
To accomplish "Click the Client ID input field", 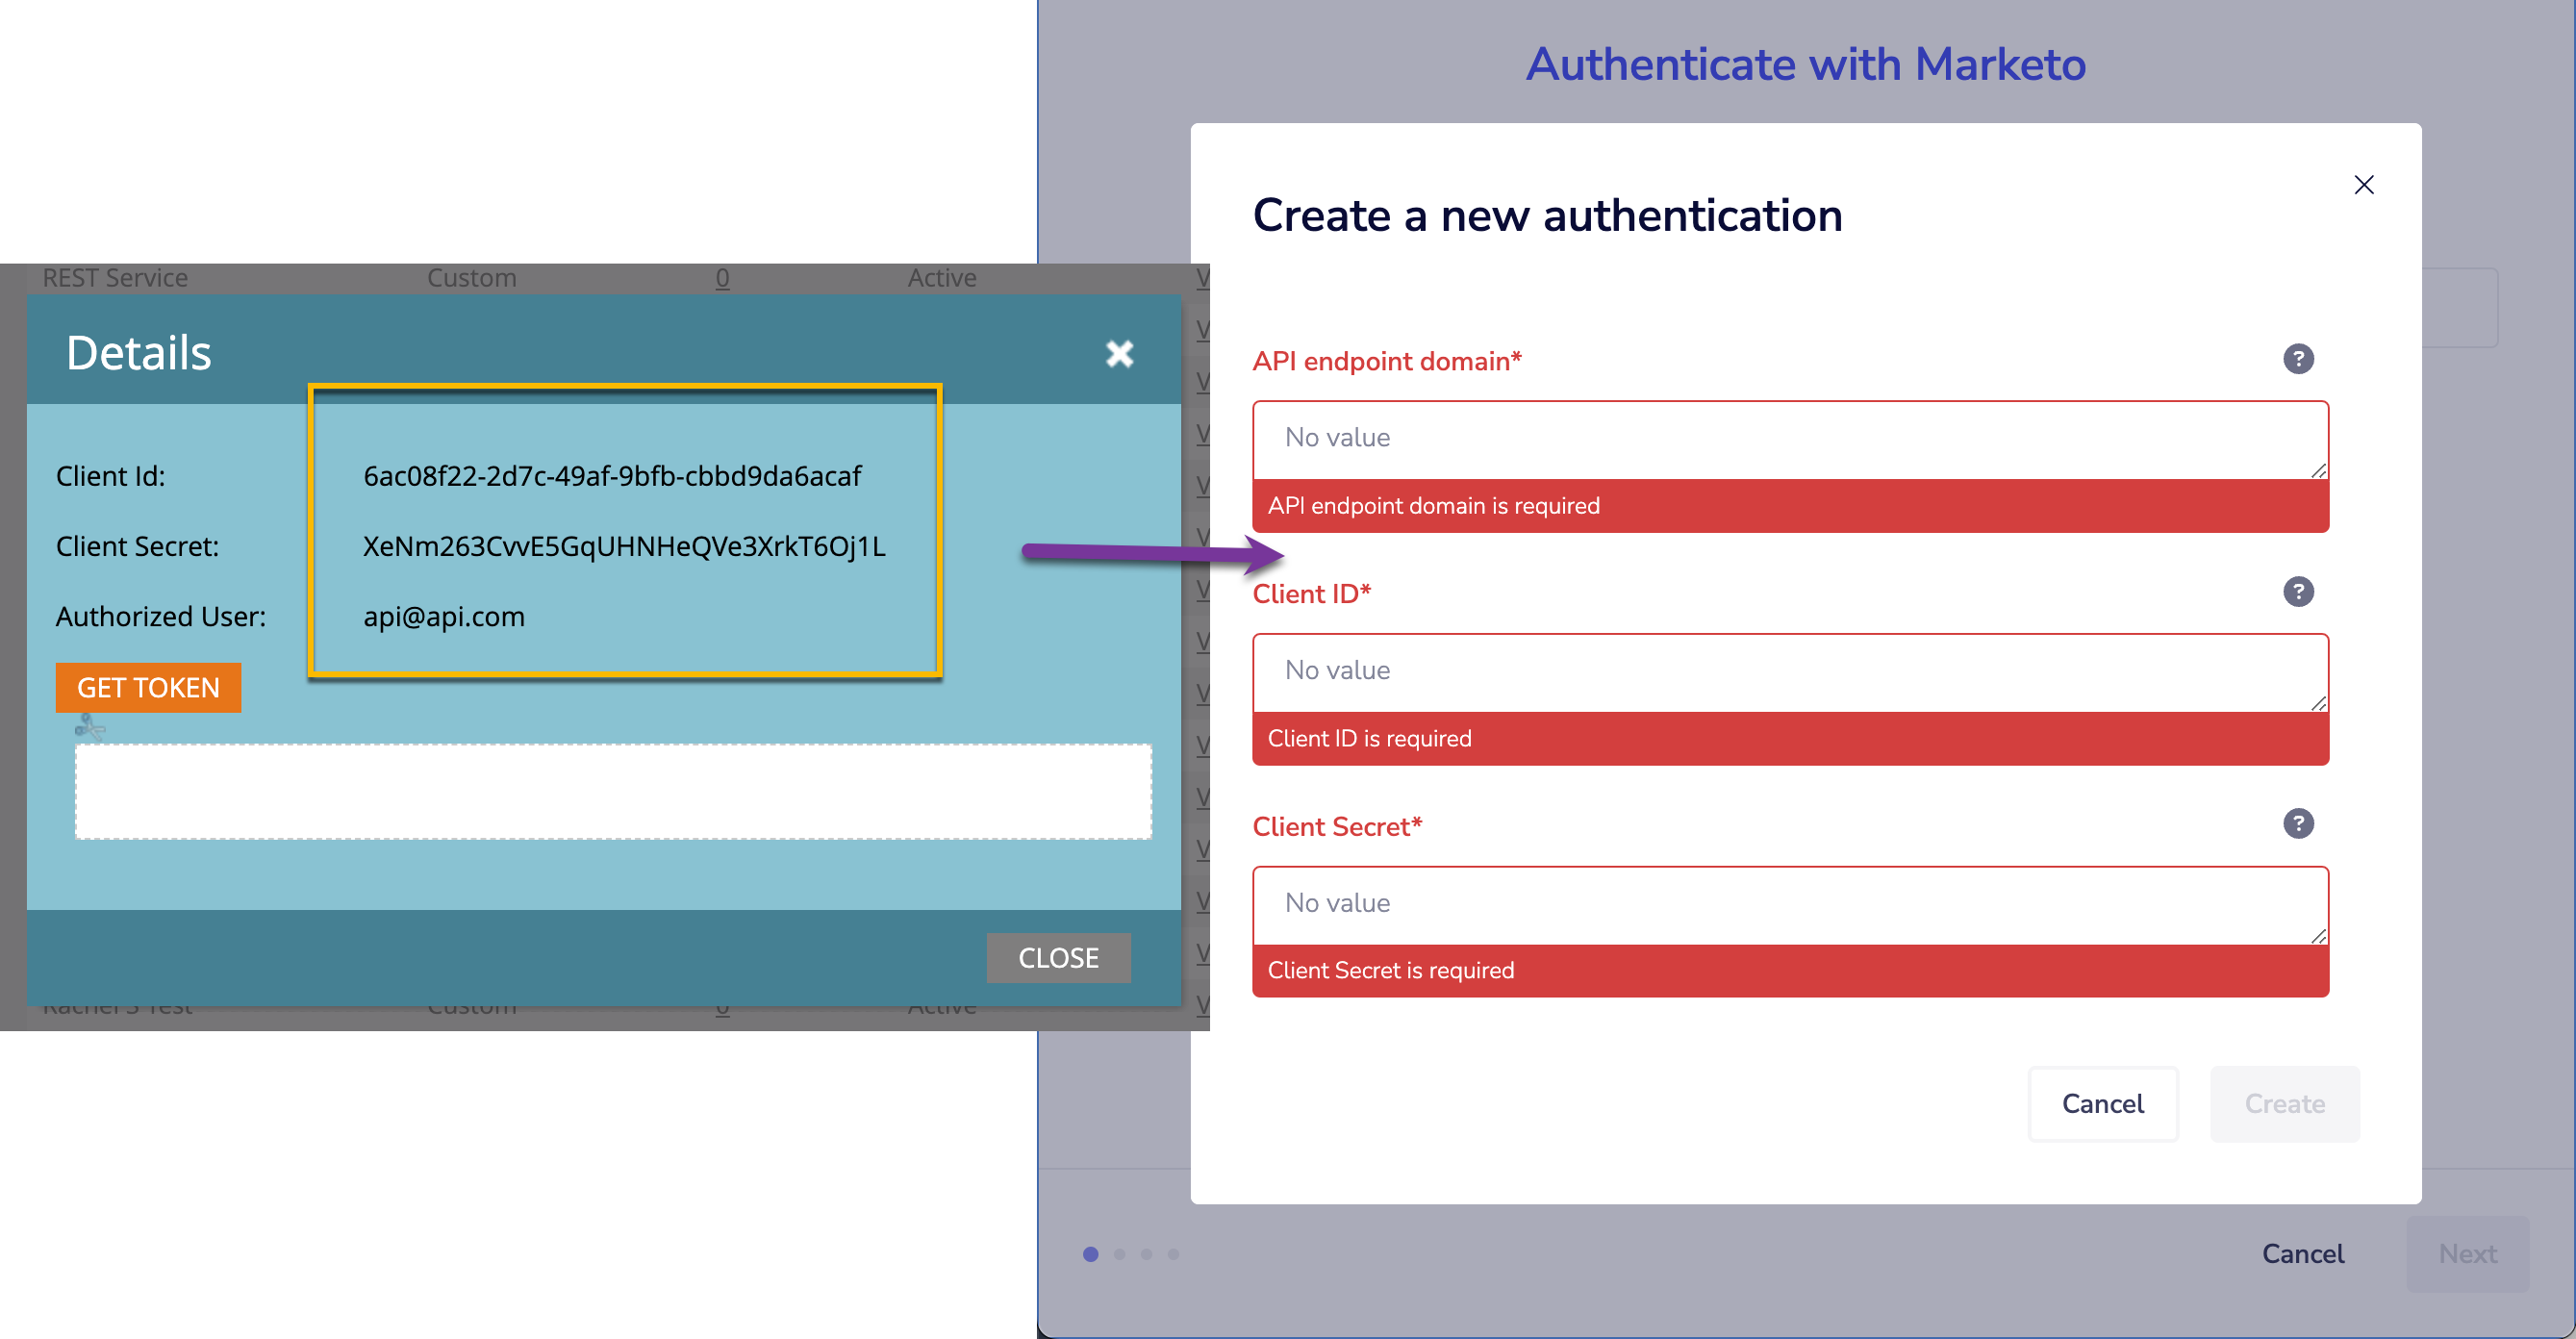I will click(x=1790, y=672).
